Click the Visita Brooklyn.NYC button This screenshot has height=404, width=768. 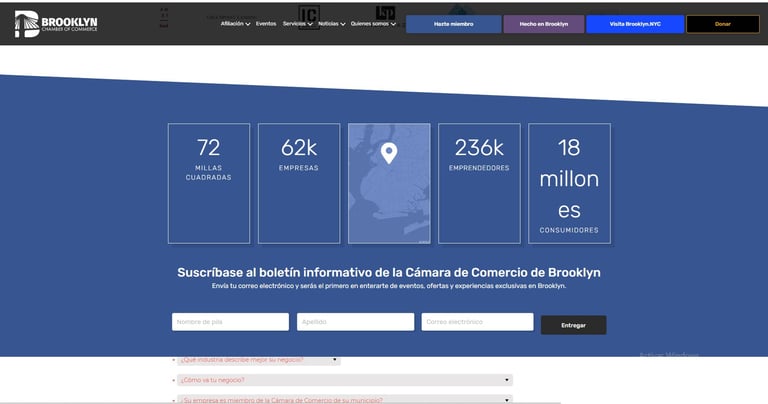pos(635,24)
